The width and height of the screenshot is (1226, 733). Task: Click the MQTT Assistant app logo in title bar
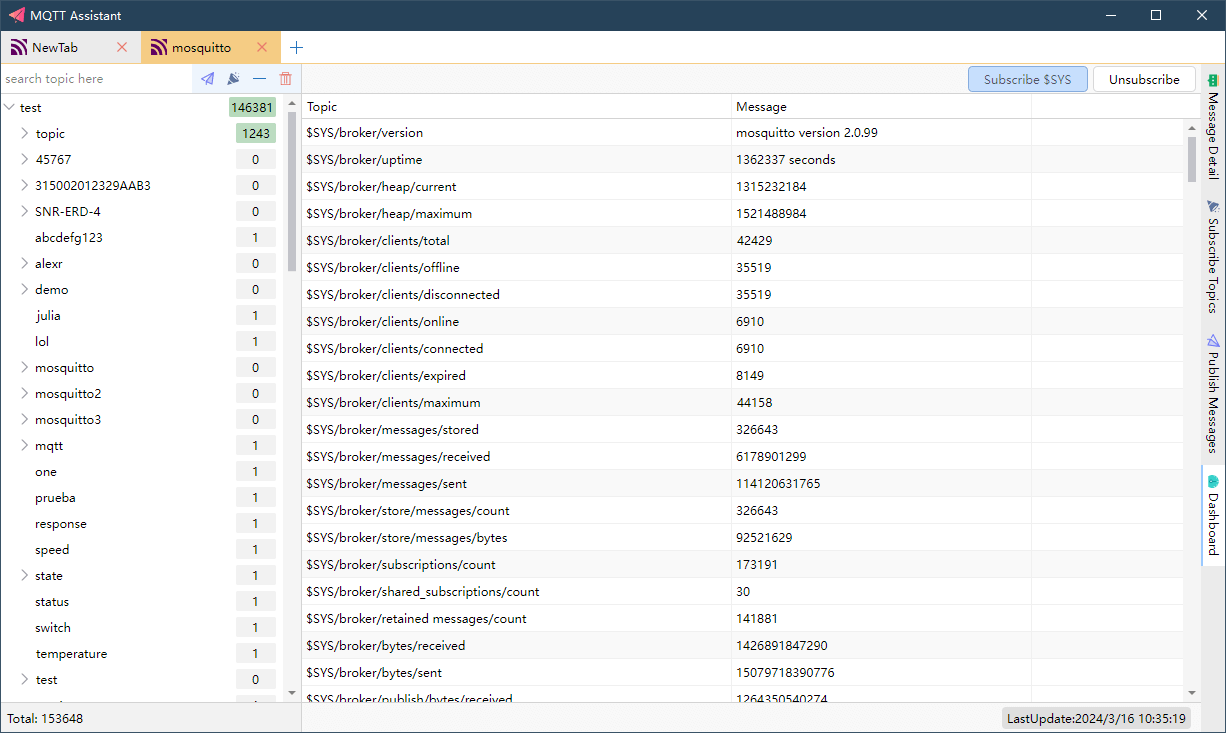pos(16,15)
